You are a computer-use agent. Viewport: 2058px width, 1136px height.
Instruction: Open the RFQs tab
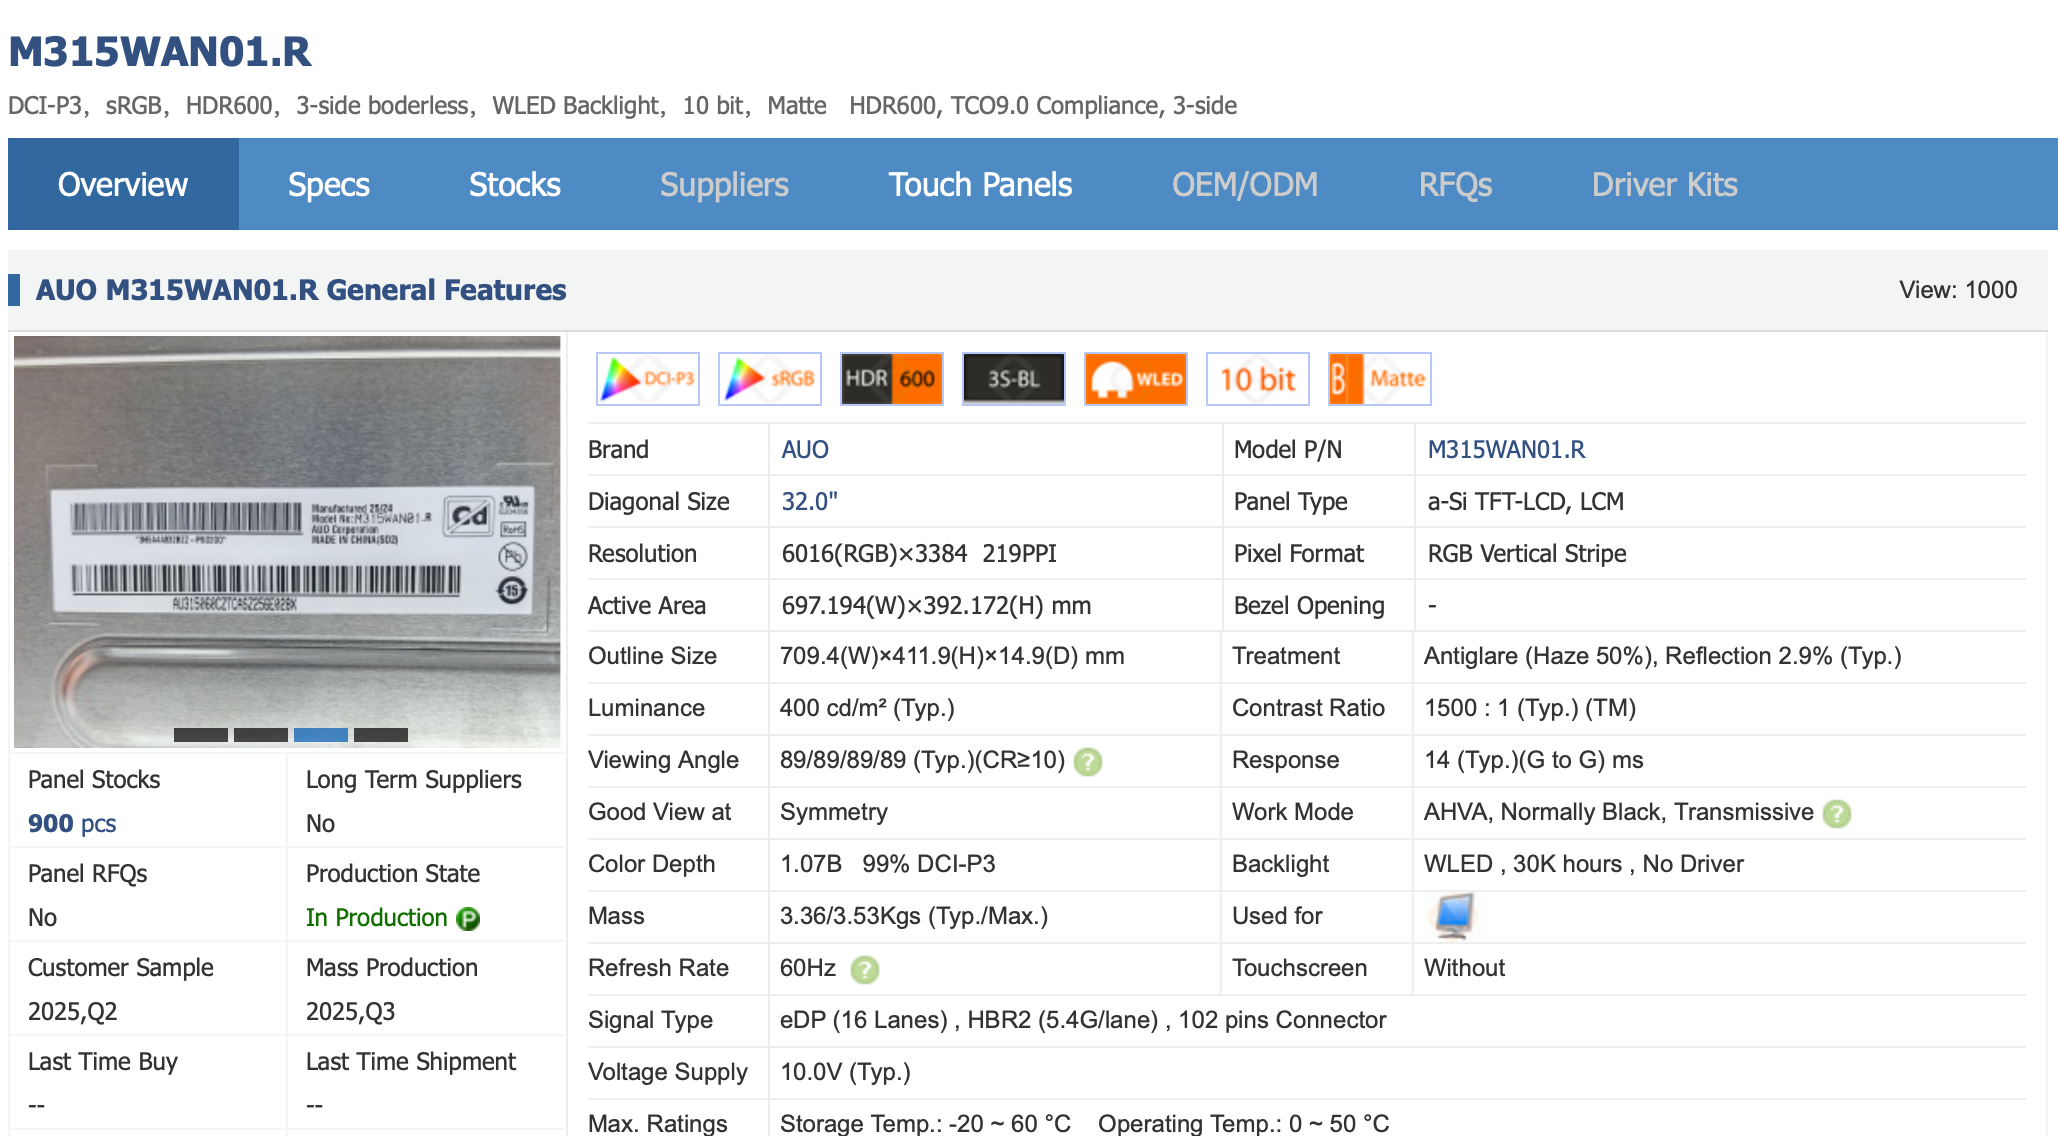coord(1455,184)
